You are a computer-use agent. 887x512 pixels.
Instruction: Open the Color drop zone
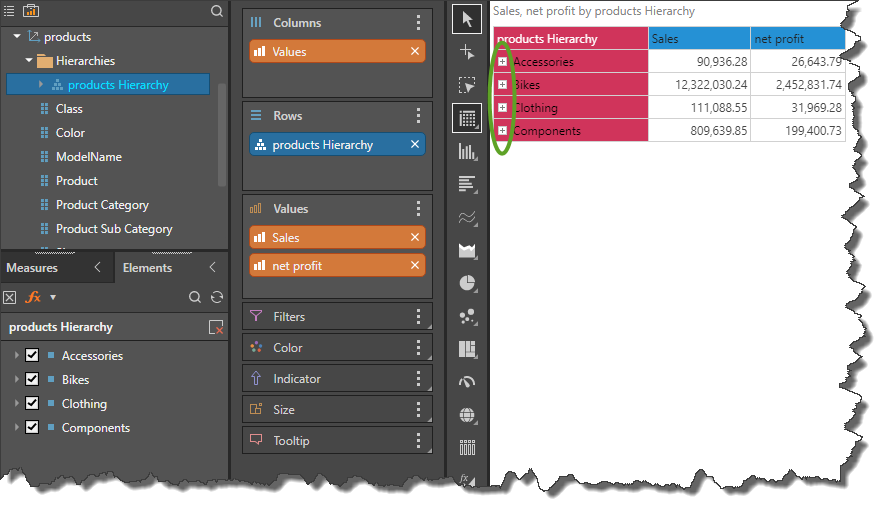click(289, 348)
